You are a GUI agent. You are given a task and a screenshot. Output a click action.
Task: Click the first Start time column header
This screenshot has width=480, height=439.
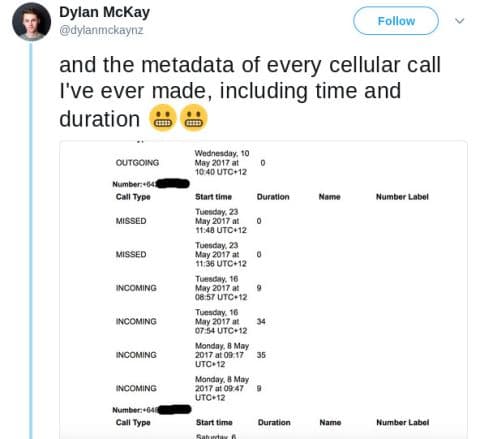coord(213,197)
